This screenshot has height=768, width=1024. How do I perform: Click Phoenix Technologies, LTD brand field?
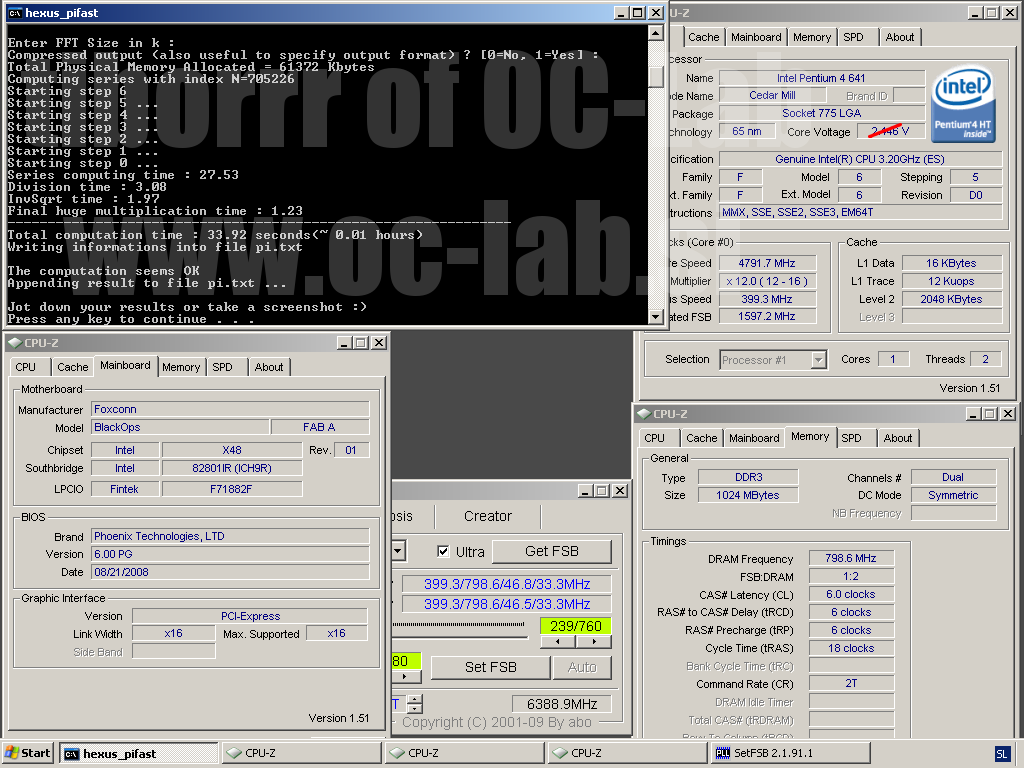coord(230,536)
